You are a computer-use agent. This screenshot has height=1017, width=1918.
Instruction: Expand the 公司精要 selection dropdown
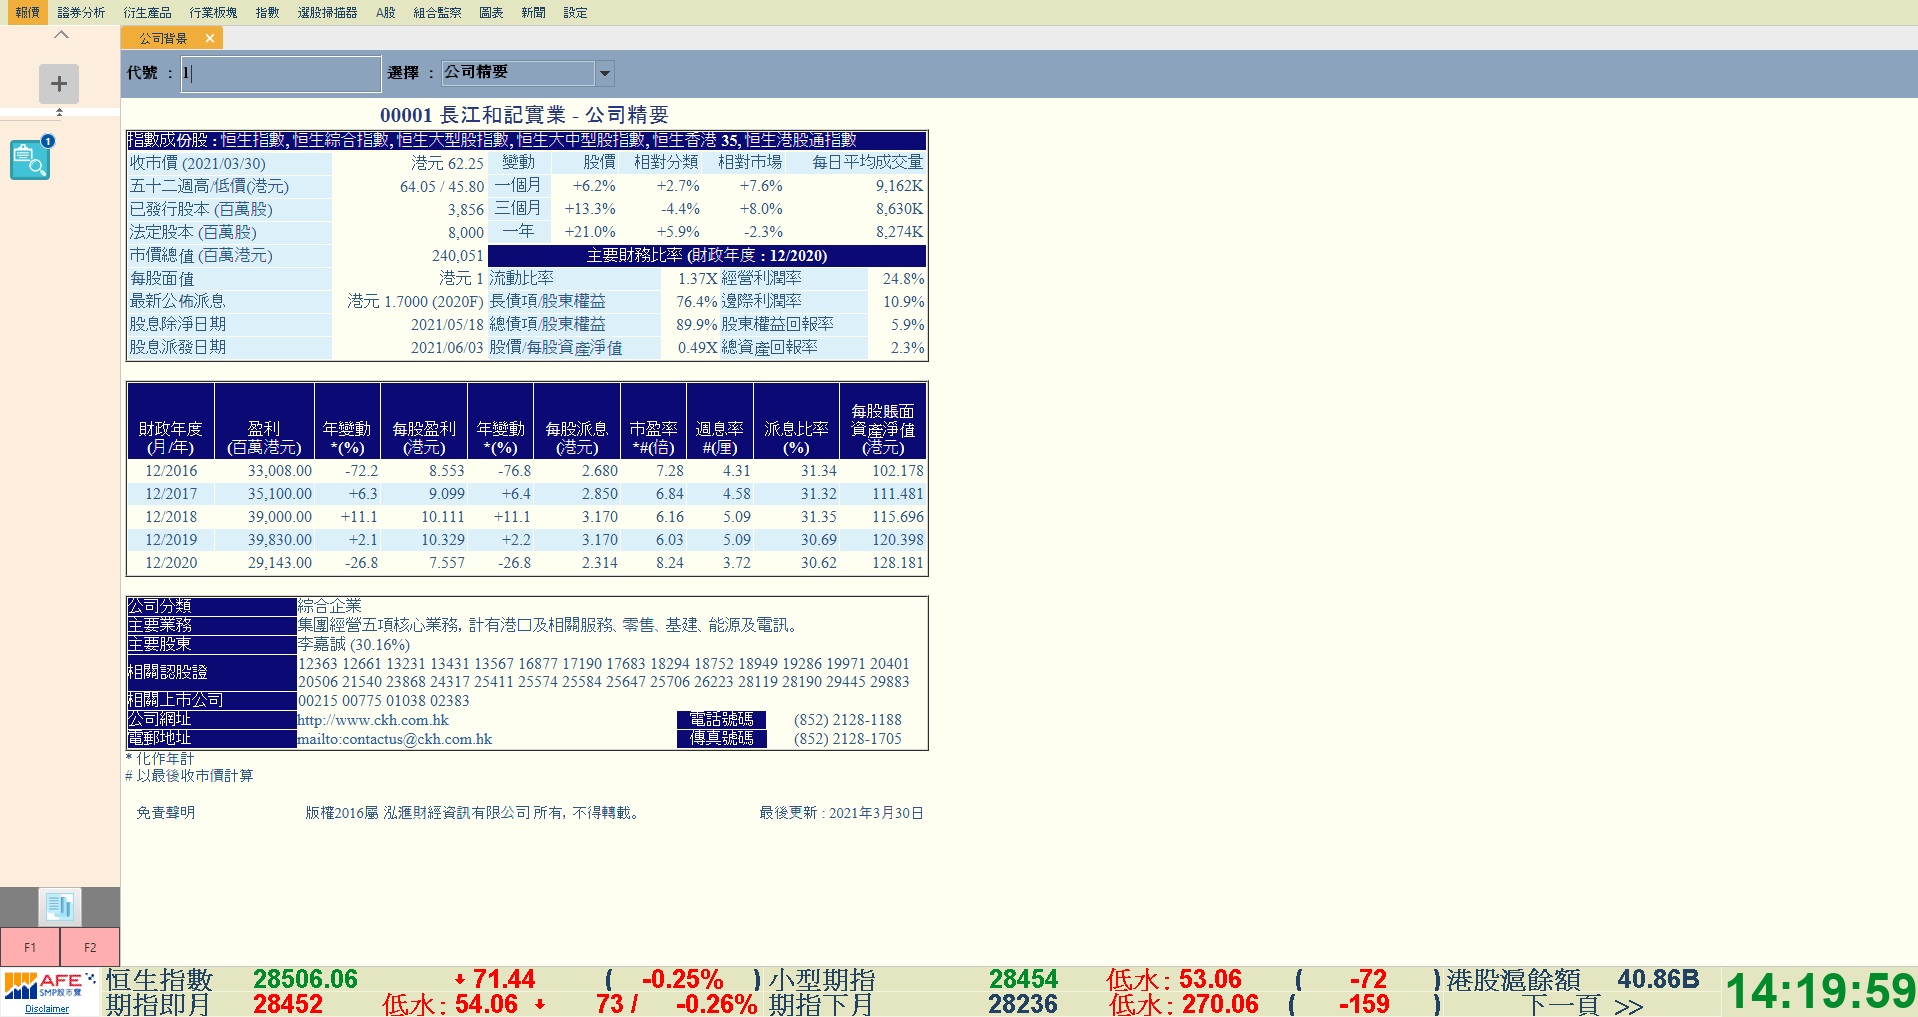click(604, 73)
